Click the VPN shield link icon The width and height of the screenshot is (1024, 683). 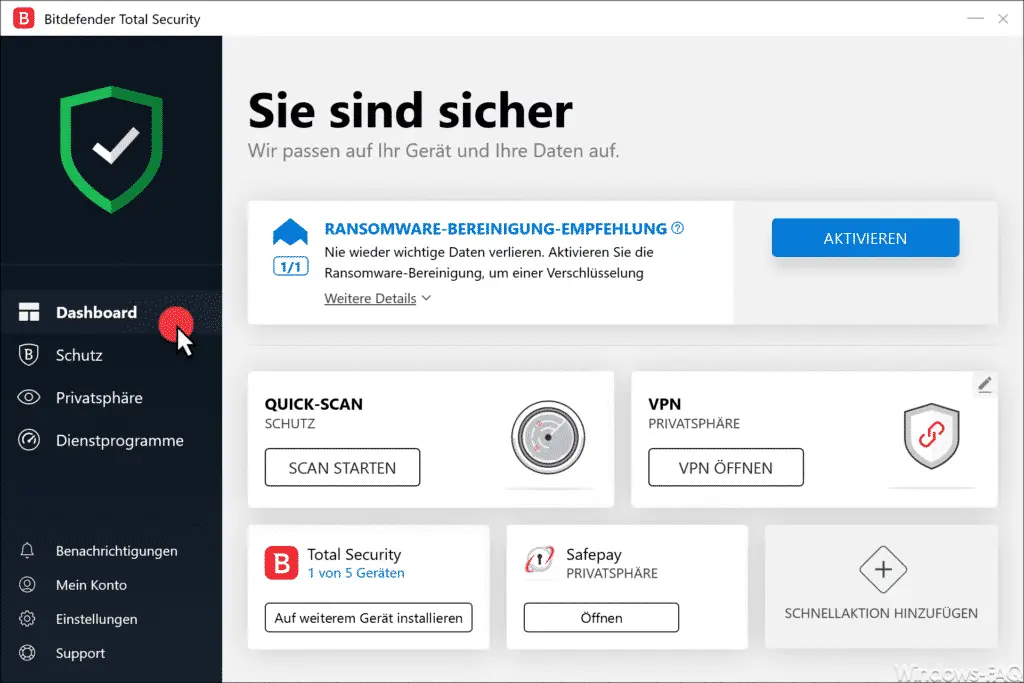click(x=931, y=436)
